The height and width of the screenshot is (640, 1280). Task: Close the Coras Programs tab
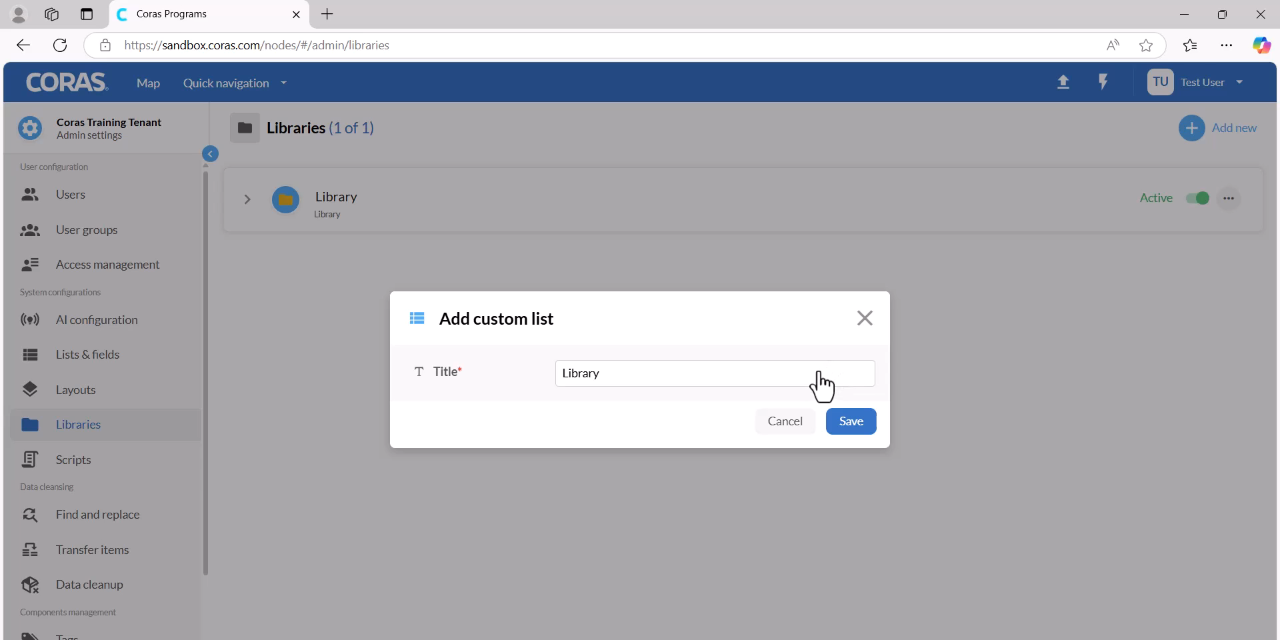[x=296, y=14]
